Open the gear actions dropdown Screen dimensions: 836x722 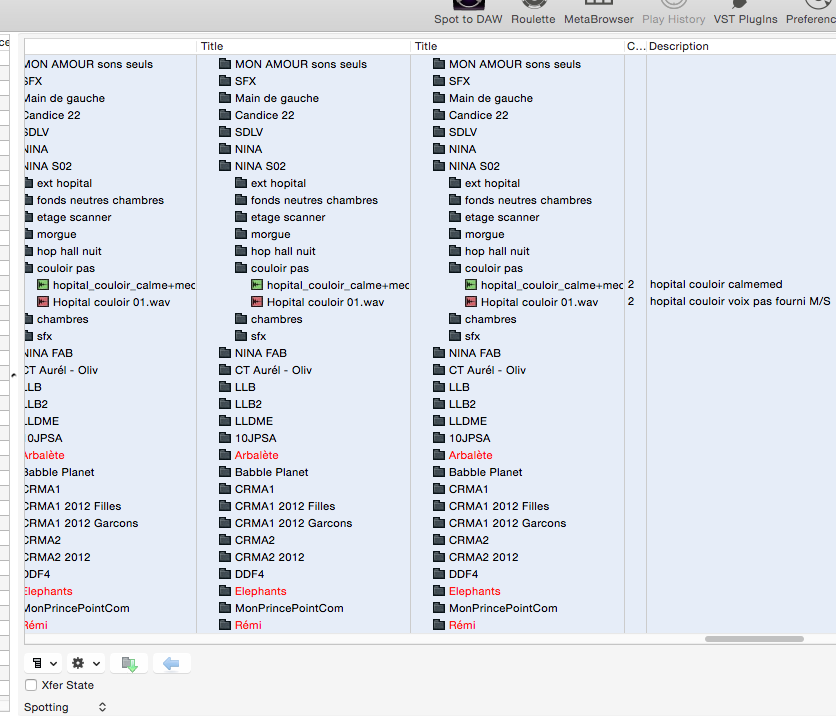tap(86, 663)
